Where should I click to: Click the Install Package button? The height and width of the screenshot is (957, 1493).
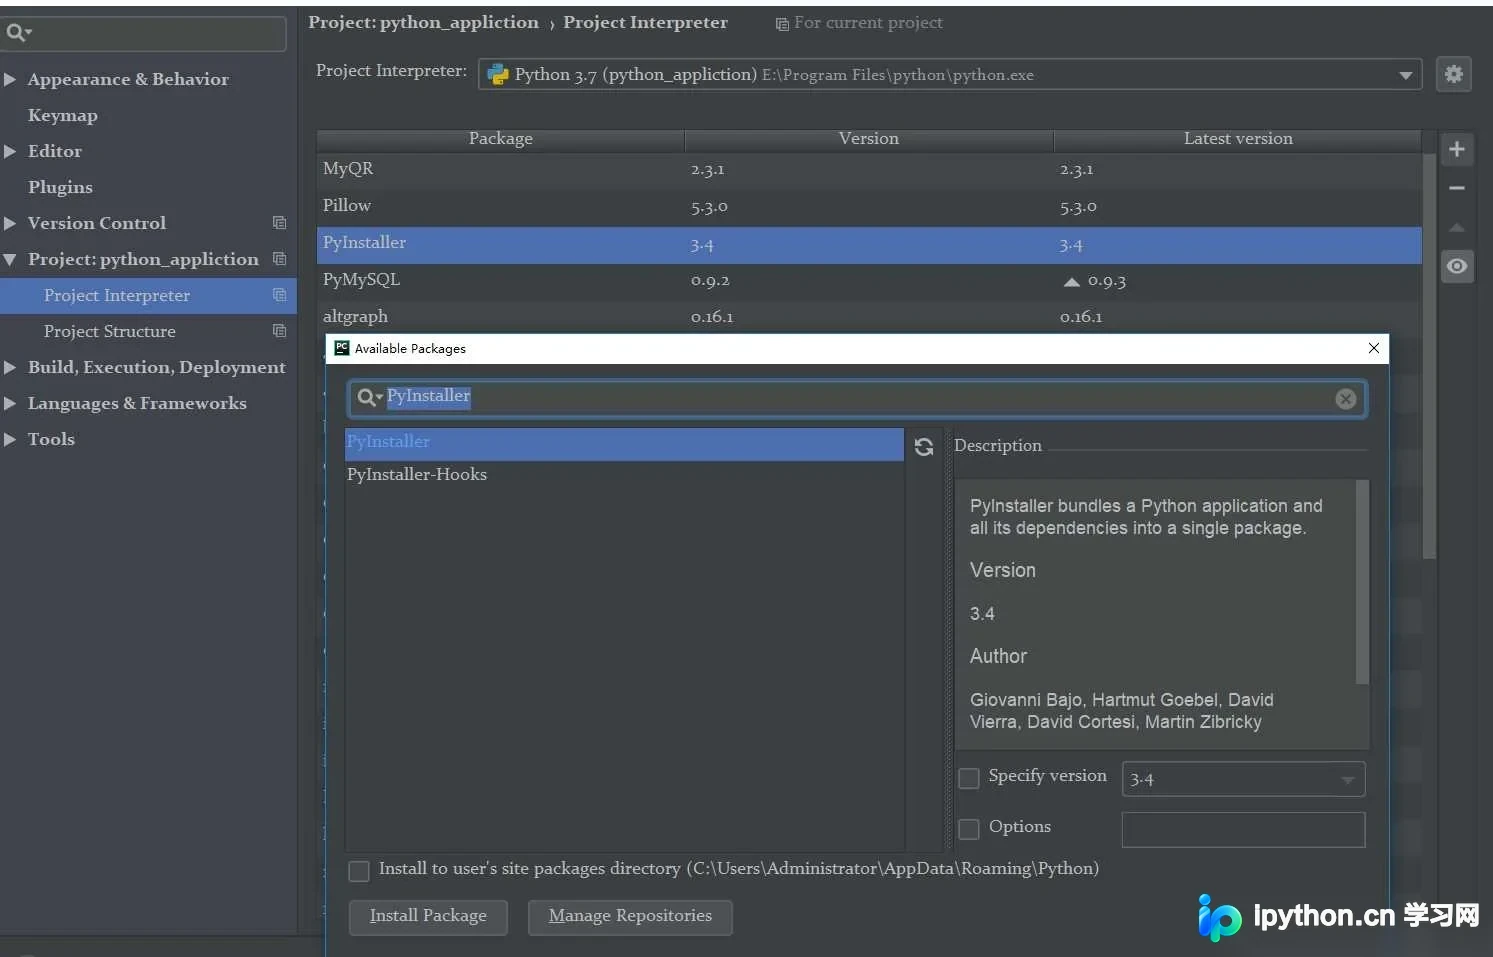coord(428,917)
